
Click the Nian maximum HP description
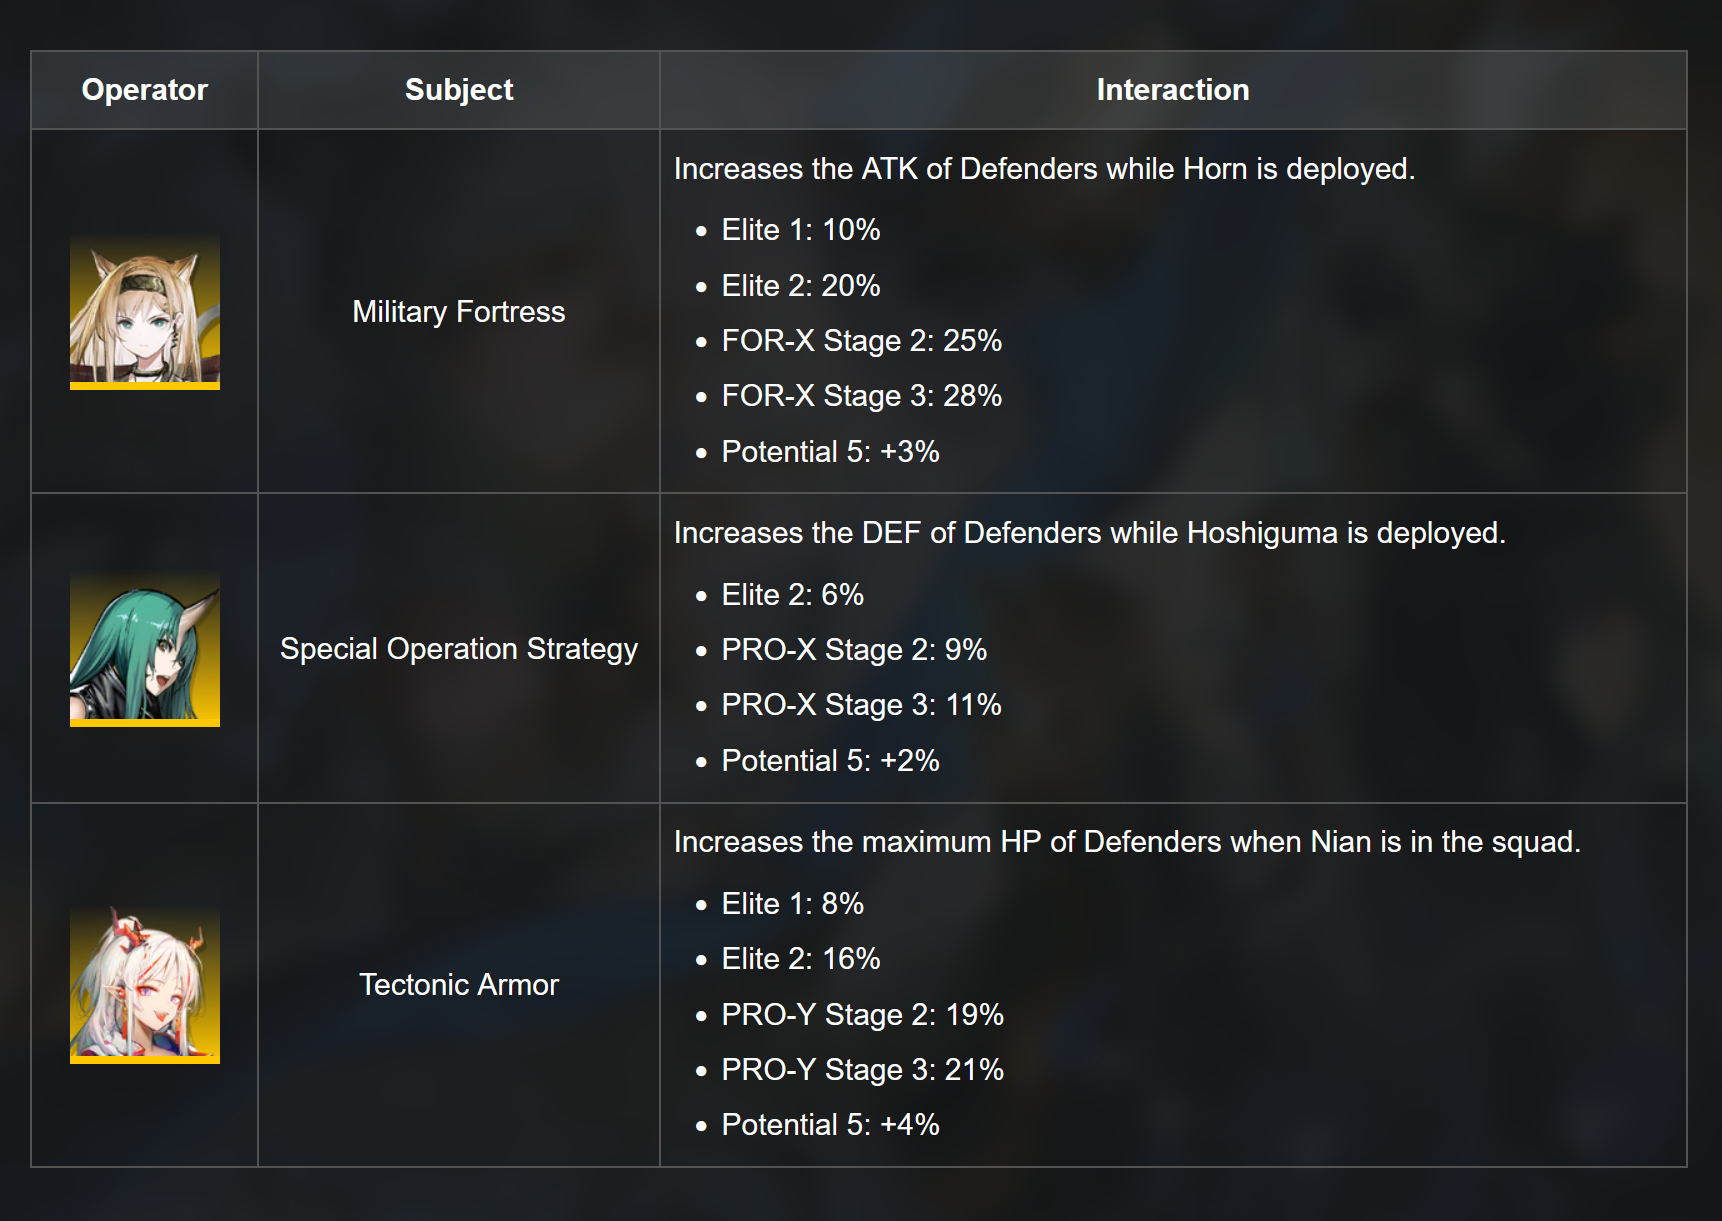point(1127,842)
